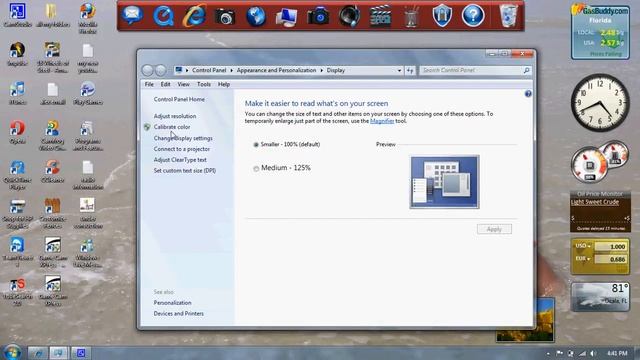The image size is (640, 360).
Task: Click the shield icon in the top dock
Action: click(442, 16)
